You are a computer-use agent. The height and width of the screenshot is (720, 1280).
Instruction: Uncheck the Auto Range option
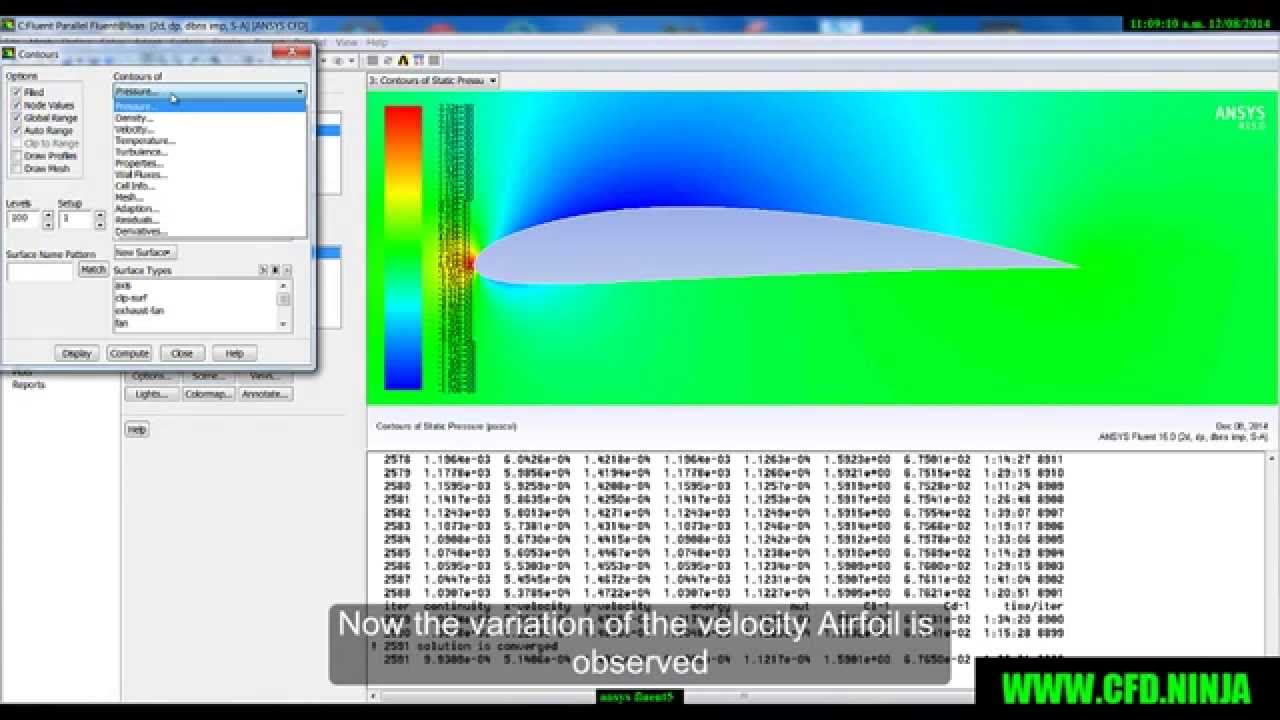coord(16,131)
